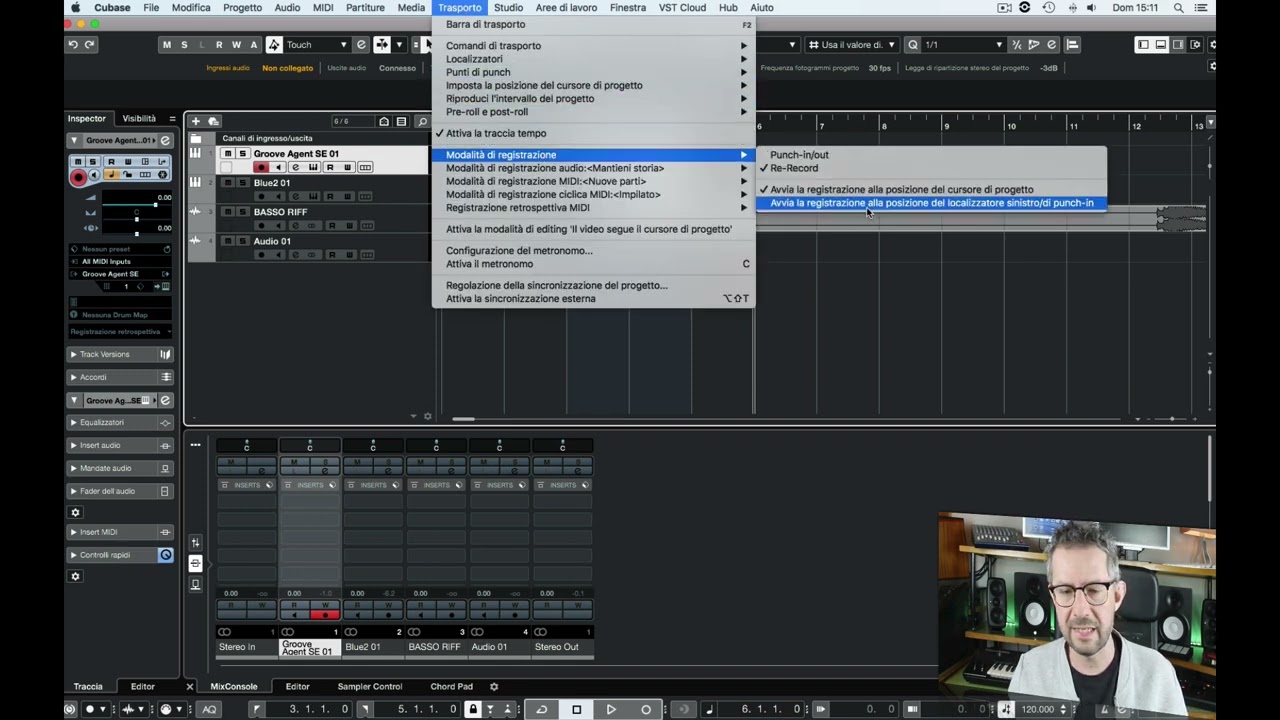This screenshot has height=720, width=1280.
Task: Open track preset find icon next to add track
Action: click(213, 121)
